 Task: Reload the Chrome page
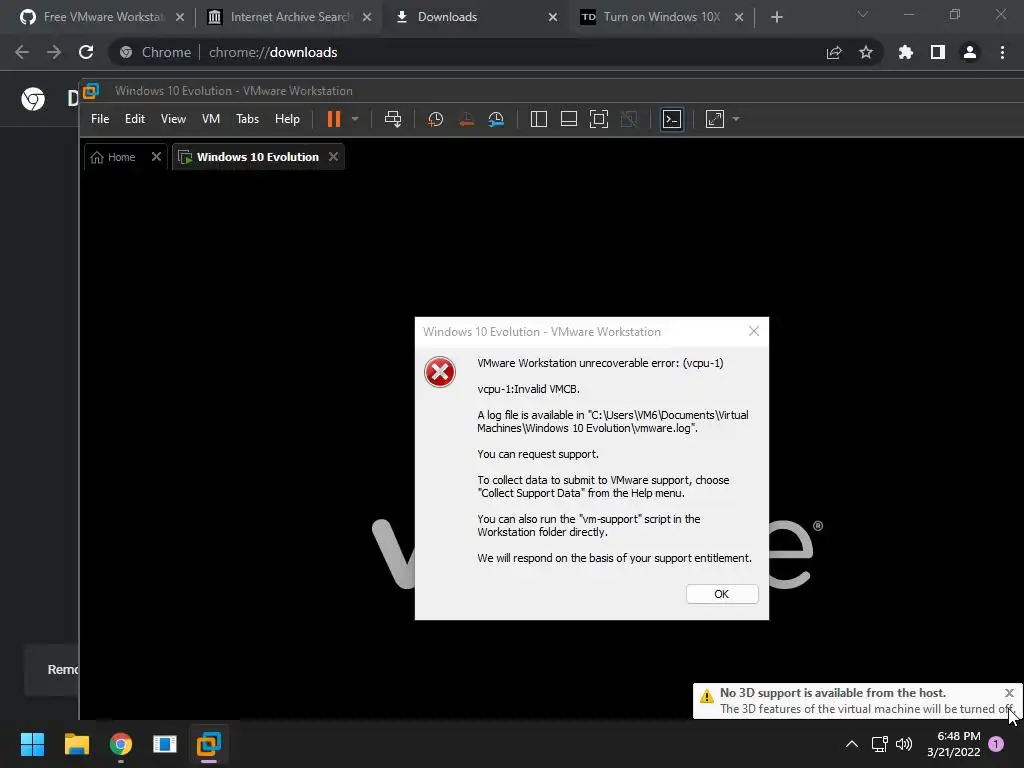point(86,52)
